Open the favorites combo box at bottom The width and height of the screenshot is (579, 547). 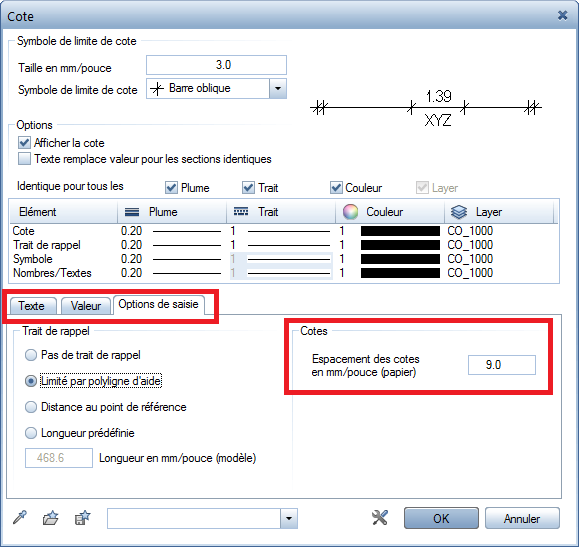tap(202, 518)
